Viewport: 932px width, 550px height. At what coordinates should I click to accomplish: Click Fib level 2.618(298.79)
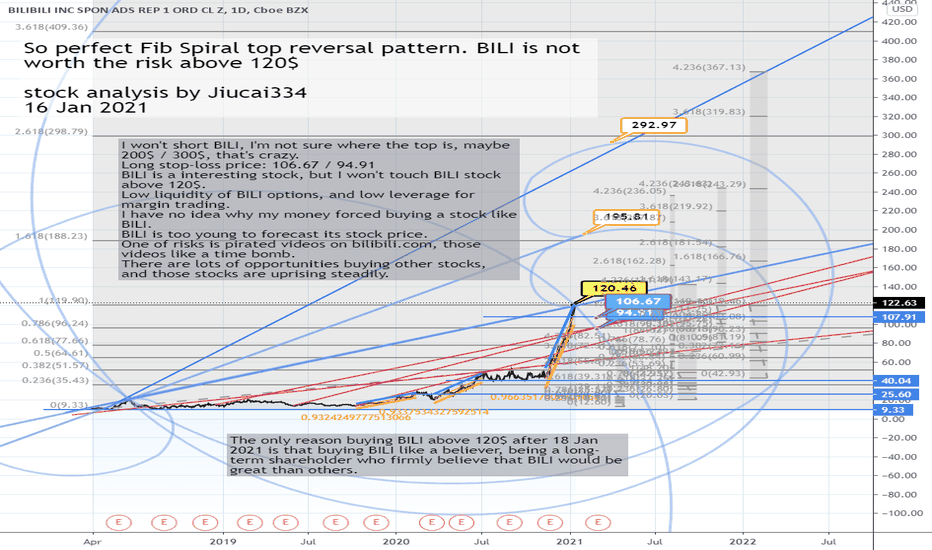[x=52, y=131]
